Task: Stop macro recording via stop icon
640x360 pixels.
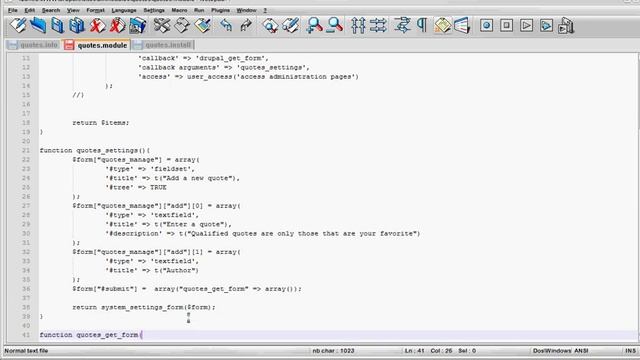Action: pyautogui.click(x=507, y=26)
